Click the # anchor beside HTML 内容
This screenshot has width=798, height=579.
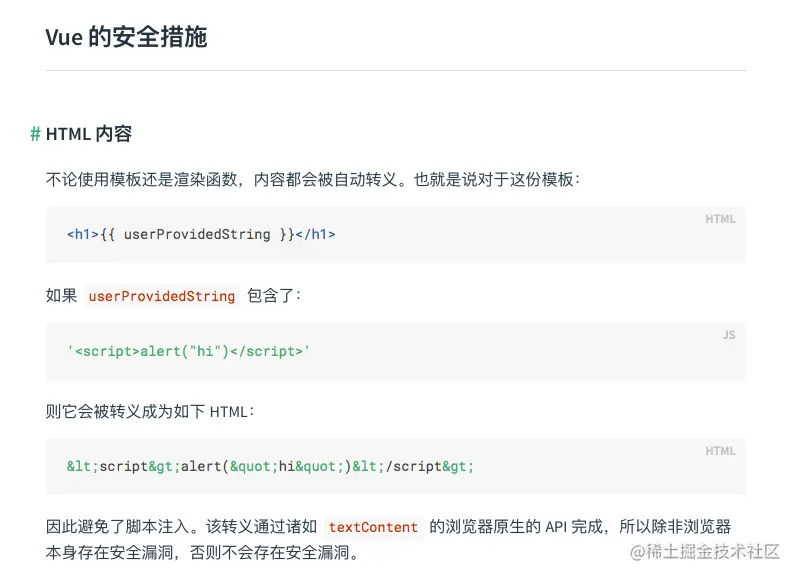click(x=35, y=134)
